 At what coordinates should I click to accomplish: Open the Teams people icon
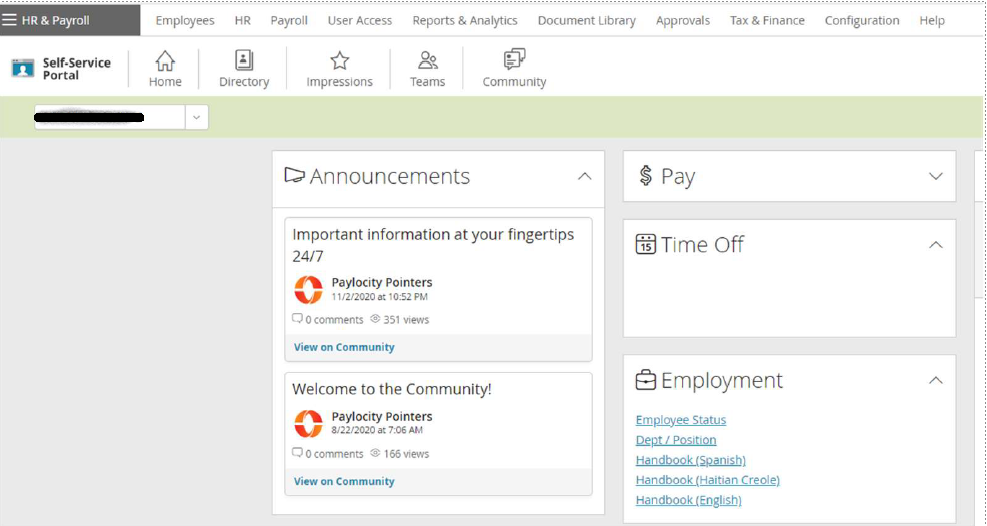[427, 60]
